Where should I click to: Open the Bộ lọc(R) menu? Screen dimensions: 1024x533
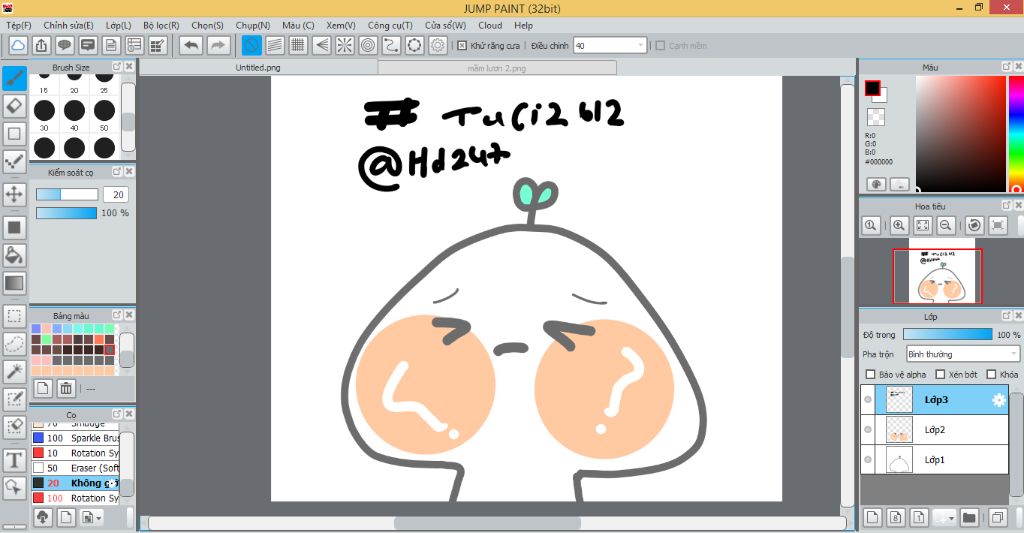(x=161, y=25)
